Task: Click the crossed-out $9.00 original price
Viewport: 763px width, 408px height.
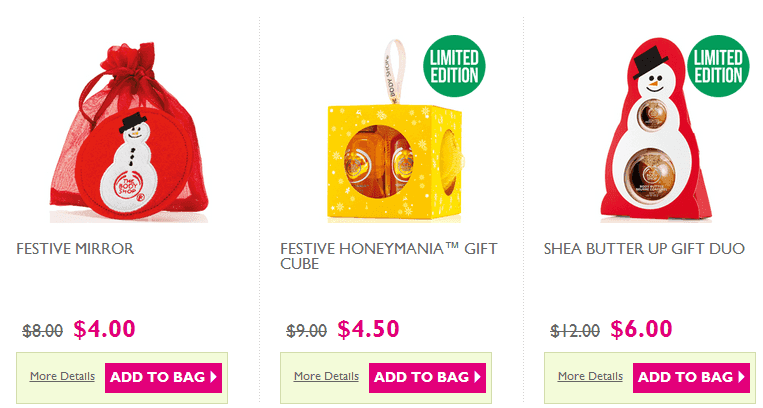Action: pyautogui.click(x=307, y=331)
